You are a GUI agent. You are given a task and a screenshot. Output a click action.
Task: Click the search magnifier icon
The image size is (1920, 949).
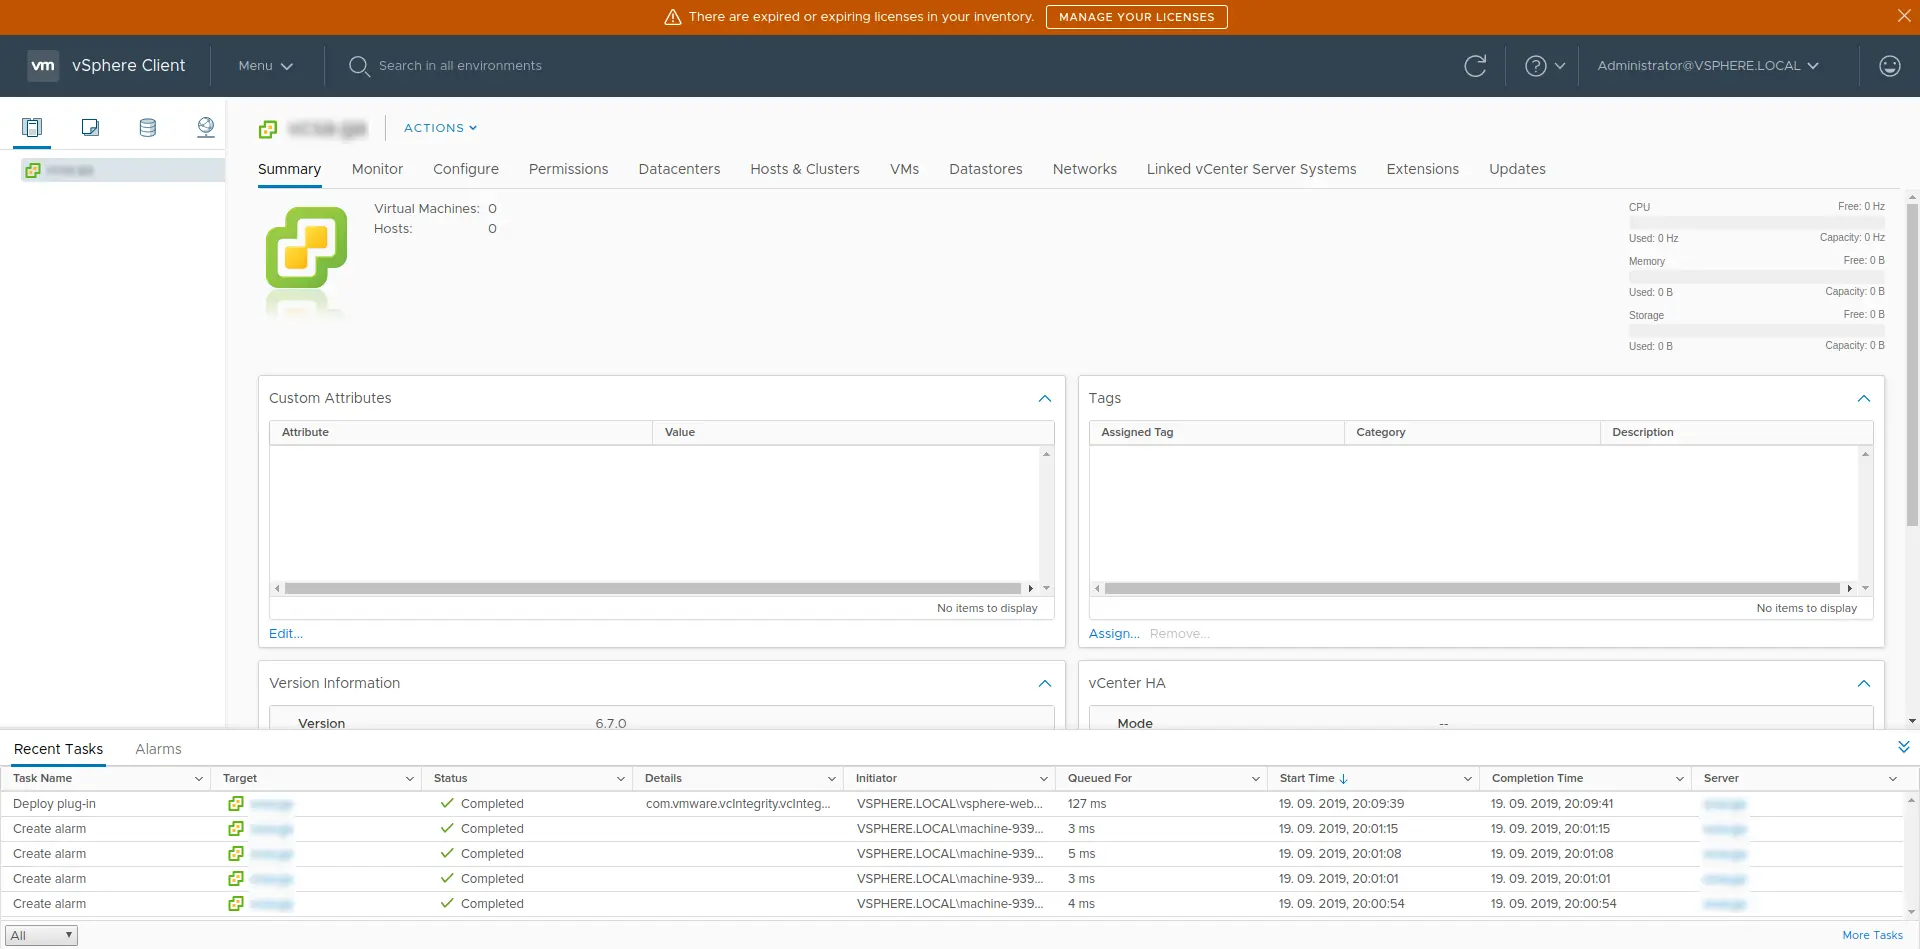(359, 66)
